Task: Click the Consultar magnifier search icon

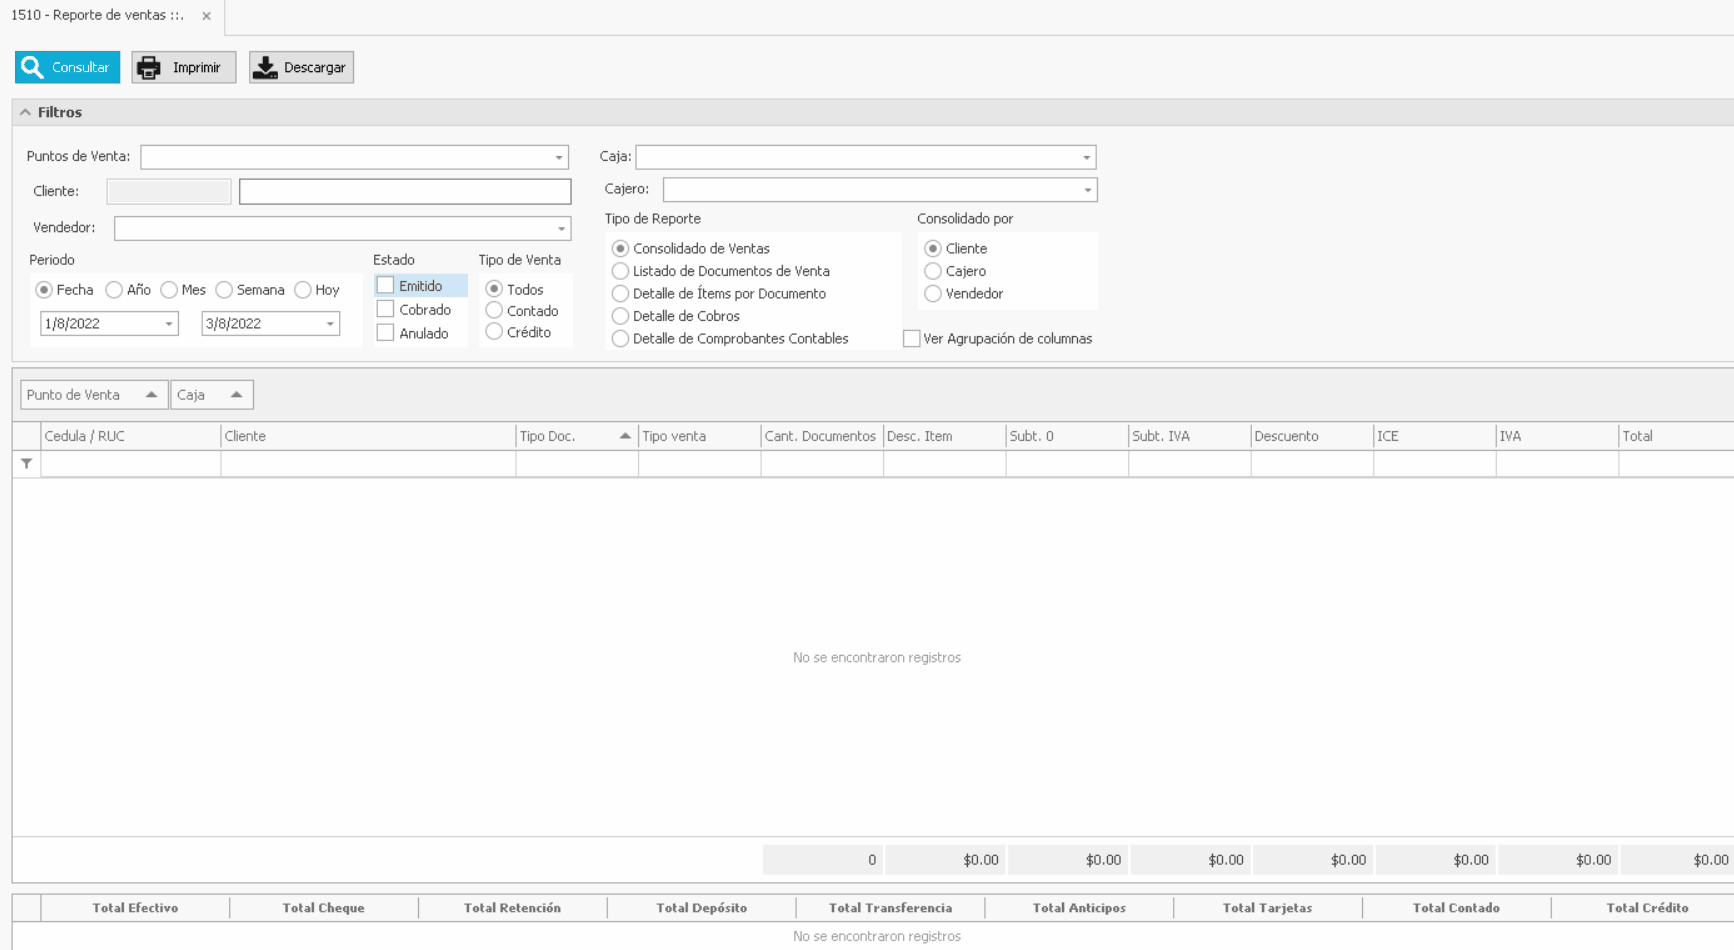Action: 33,67
